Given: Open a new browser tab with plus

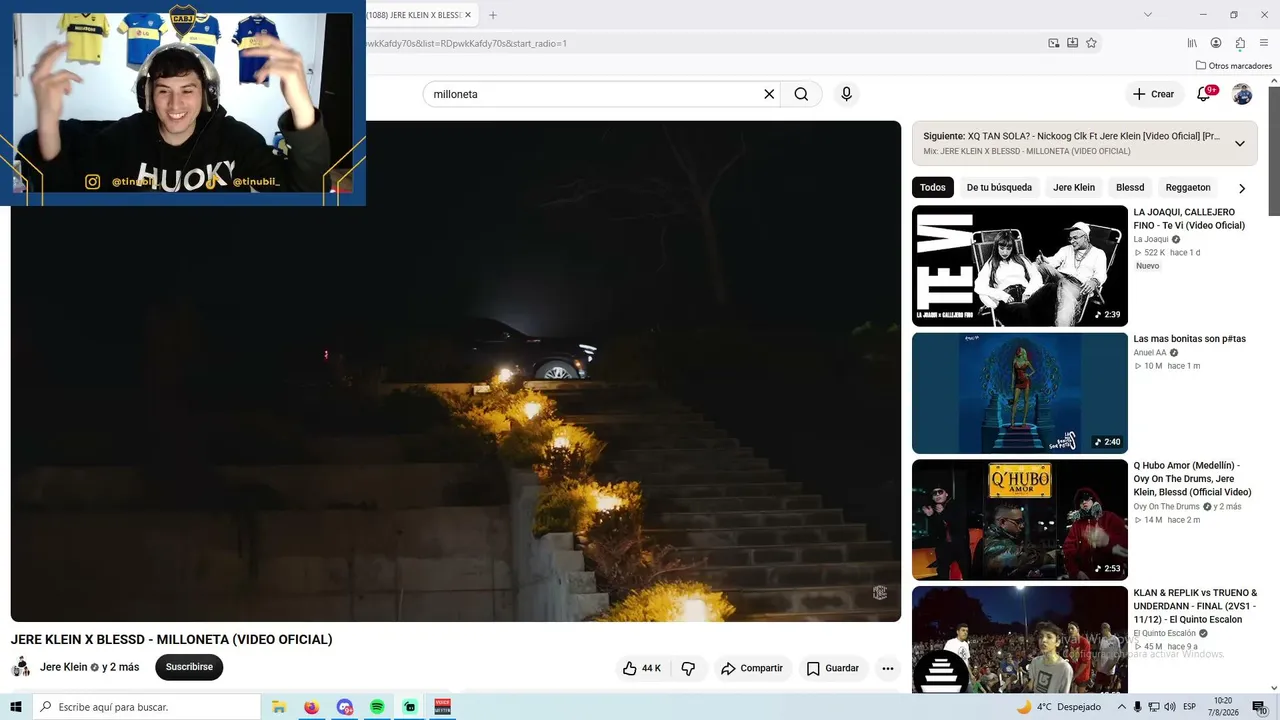Looking at the screenshot, I should 493,15.
